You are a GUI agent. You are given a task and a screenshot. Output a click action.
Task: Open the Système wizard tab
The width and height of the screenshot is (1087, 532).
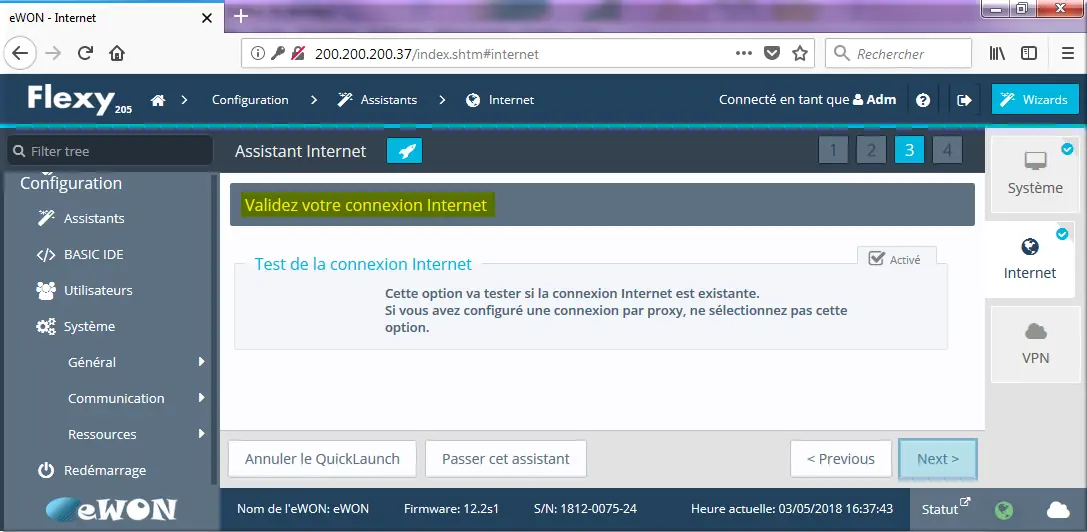point(1034,174)
